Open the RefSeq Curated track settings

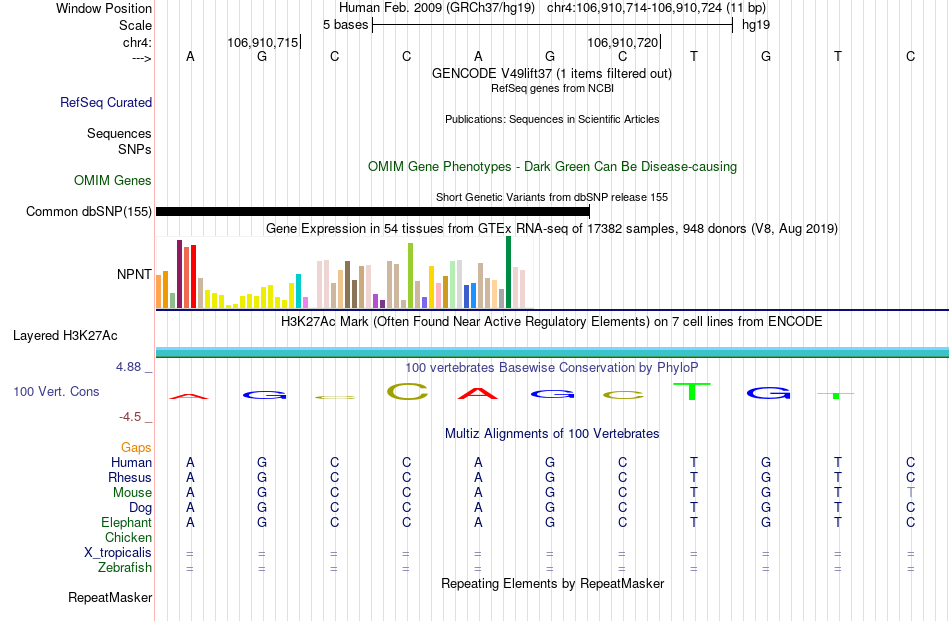[x=106, y=102]
